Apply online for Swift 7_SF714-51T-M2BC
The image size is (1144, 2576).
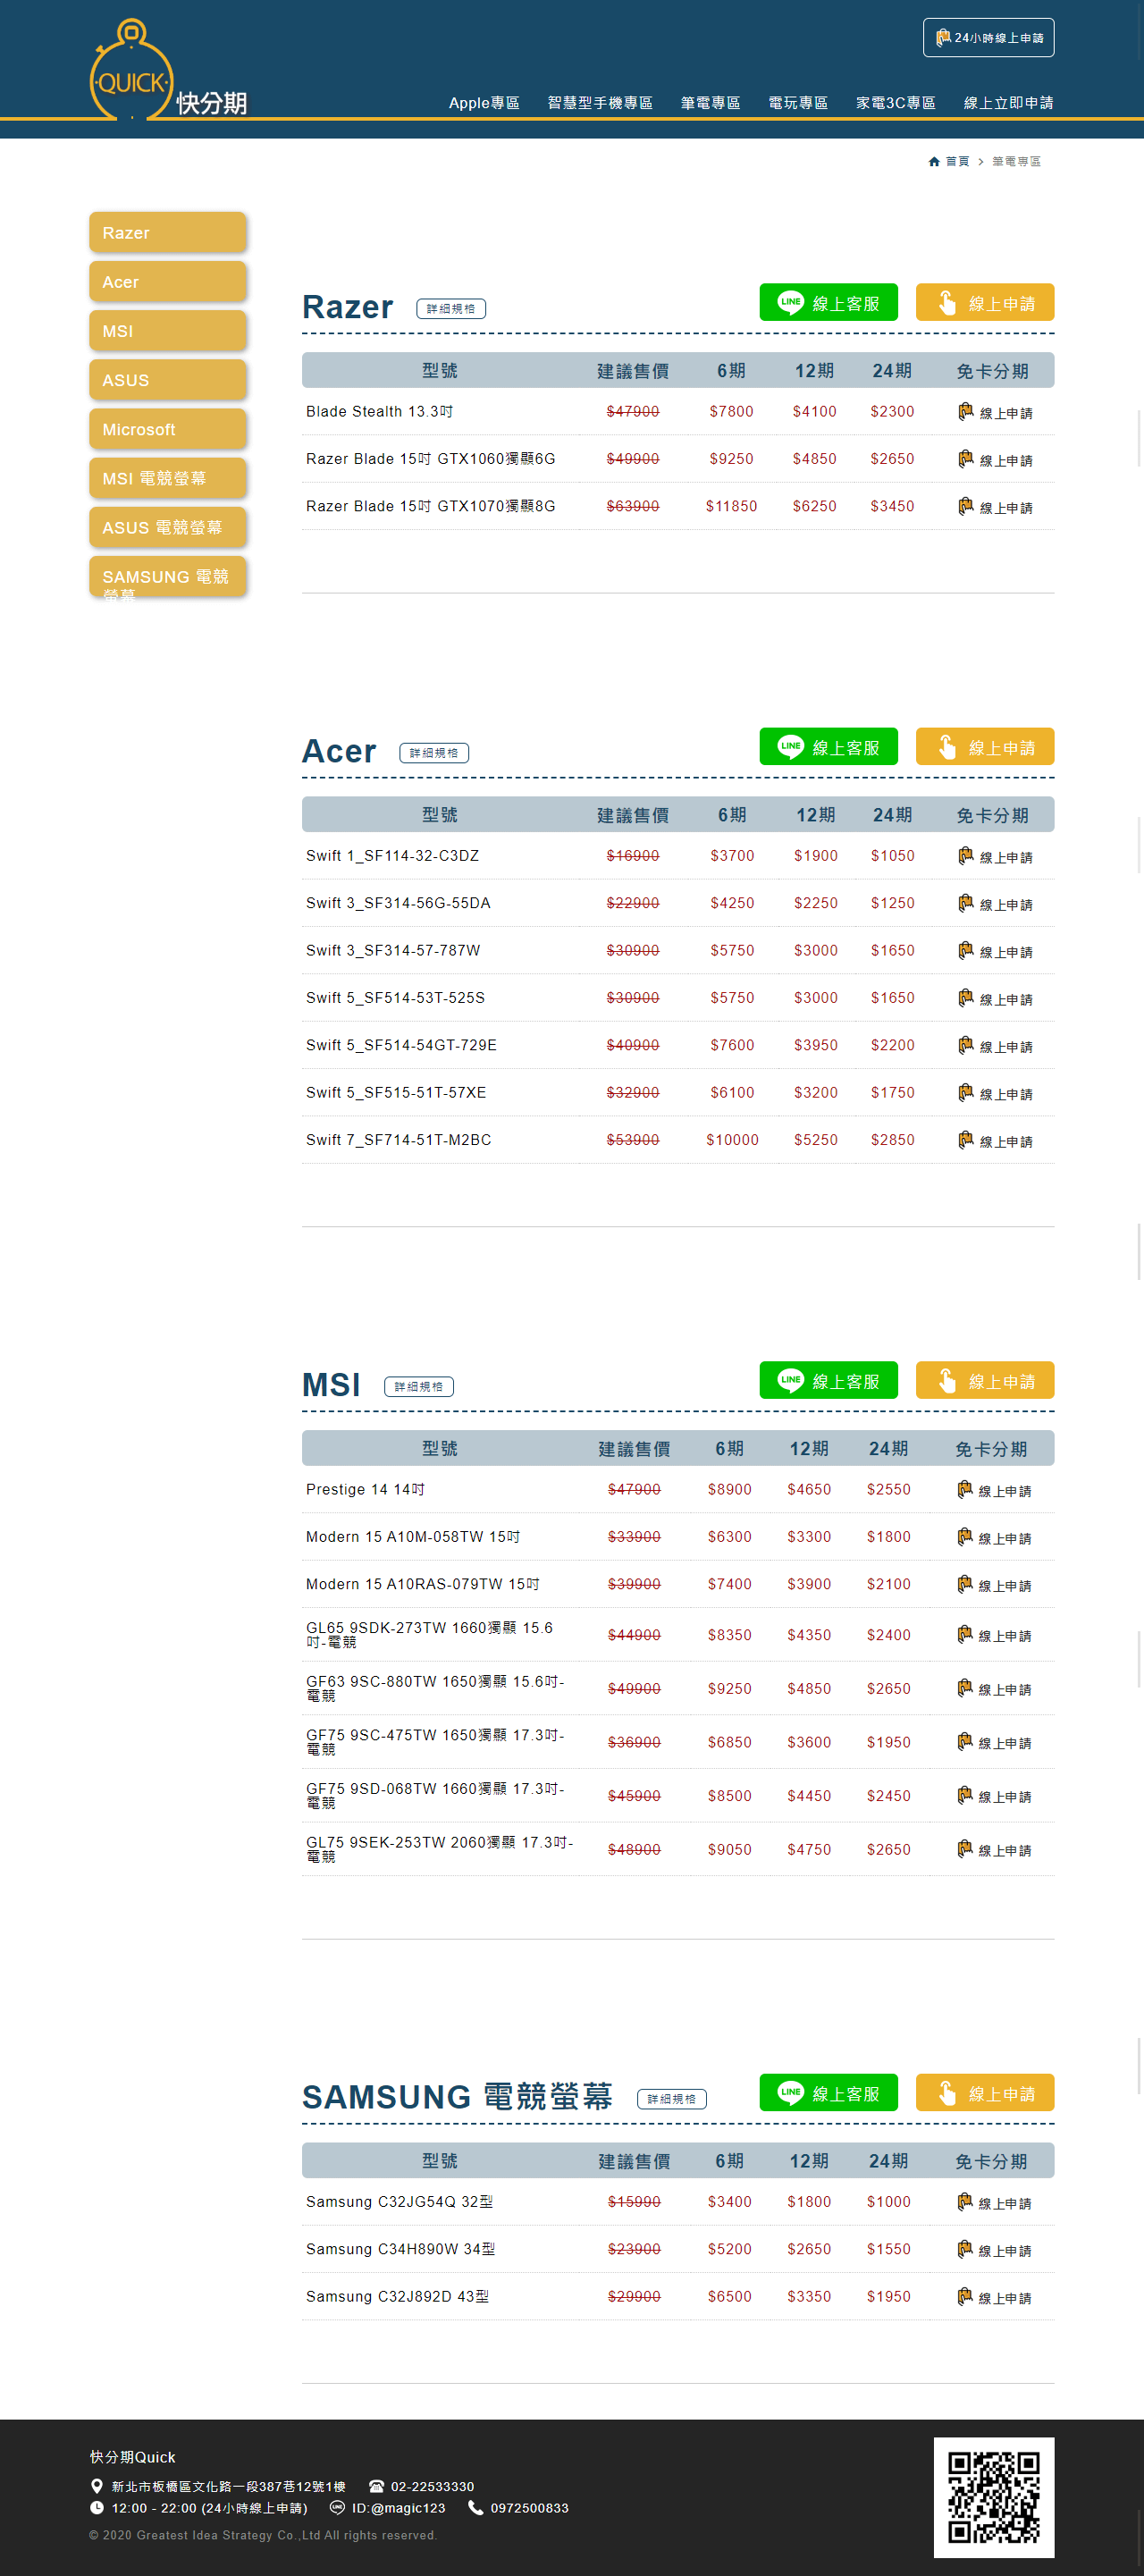995,1140
